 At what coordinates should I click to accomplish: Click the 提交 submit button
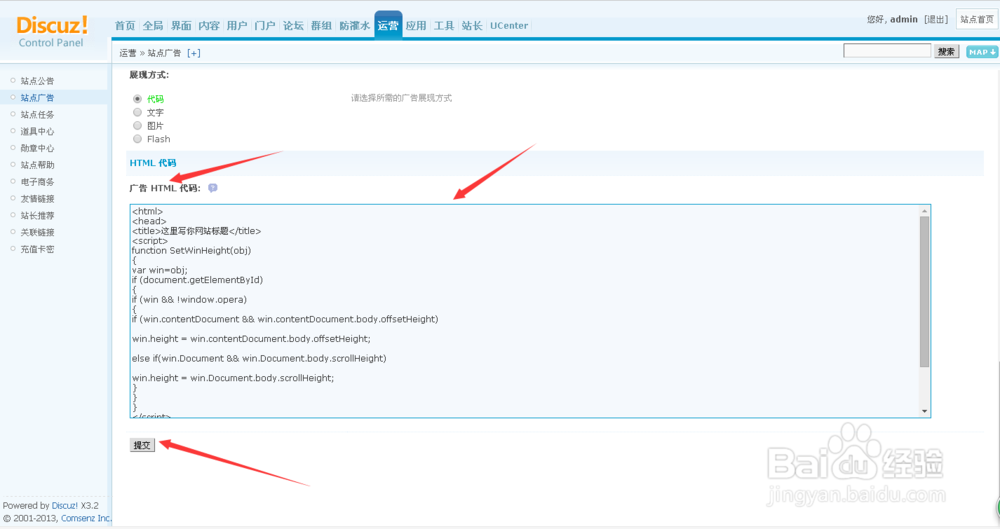[x=142, y=445]
